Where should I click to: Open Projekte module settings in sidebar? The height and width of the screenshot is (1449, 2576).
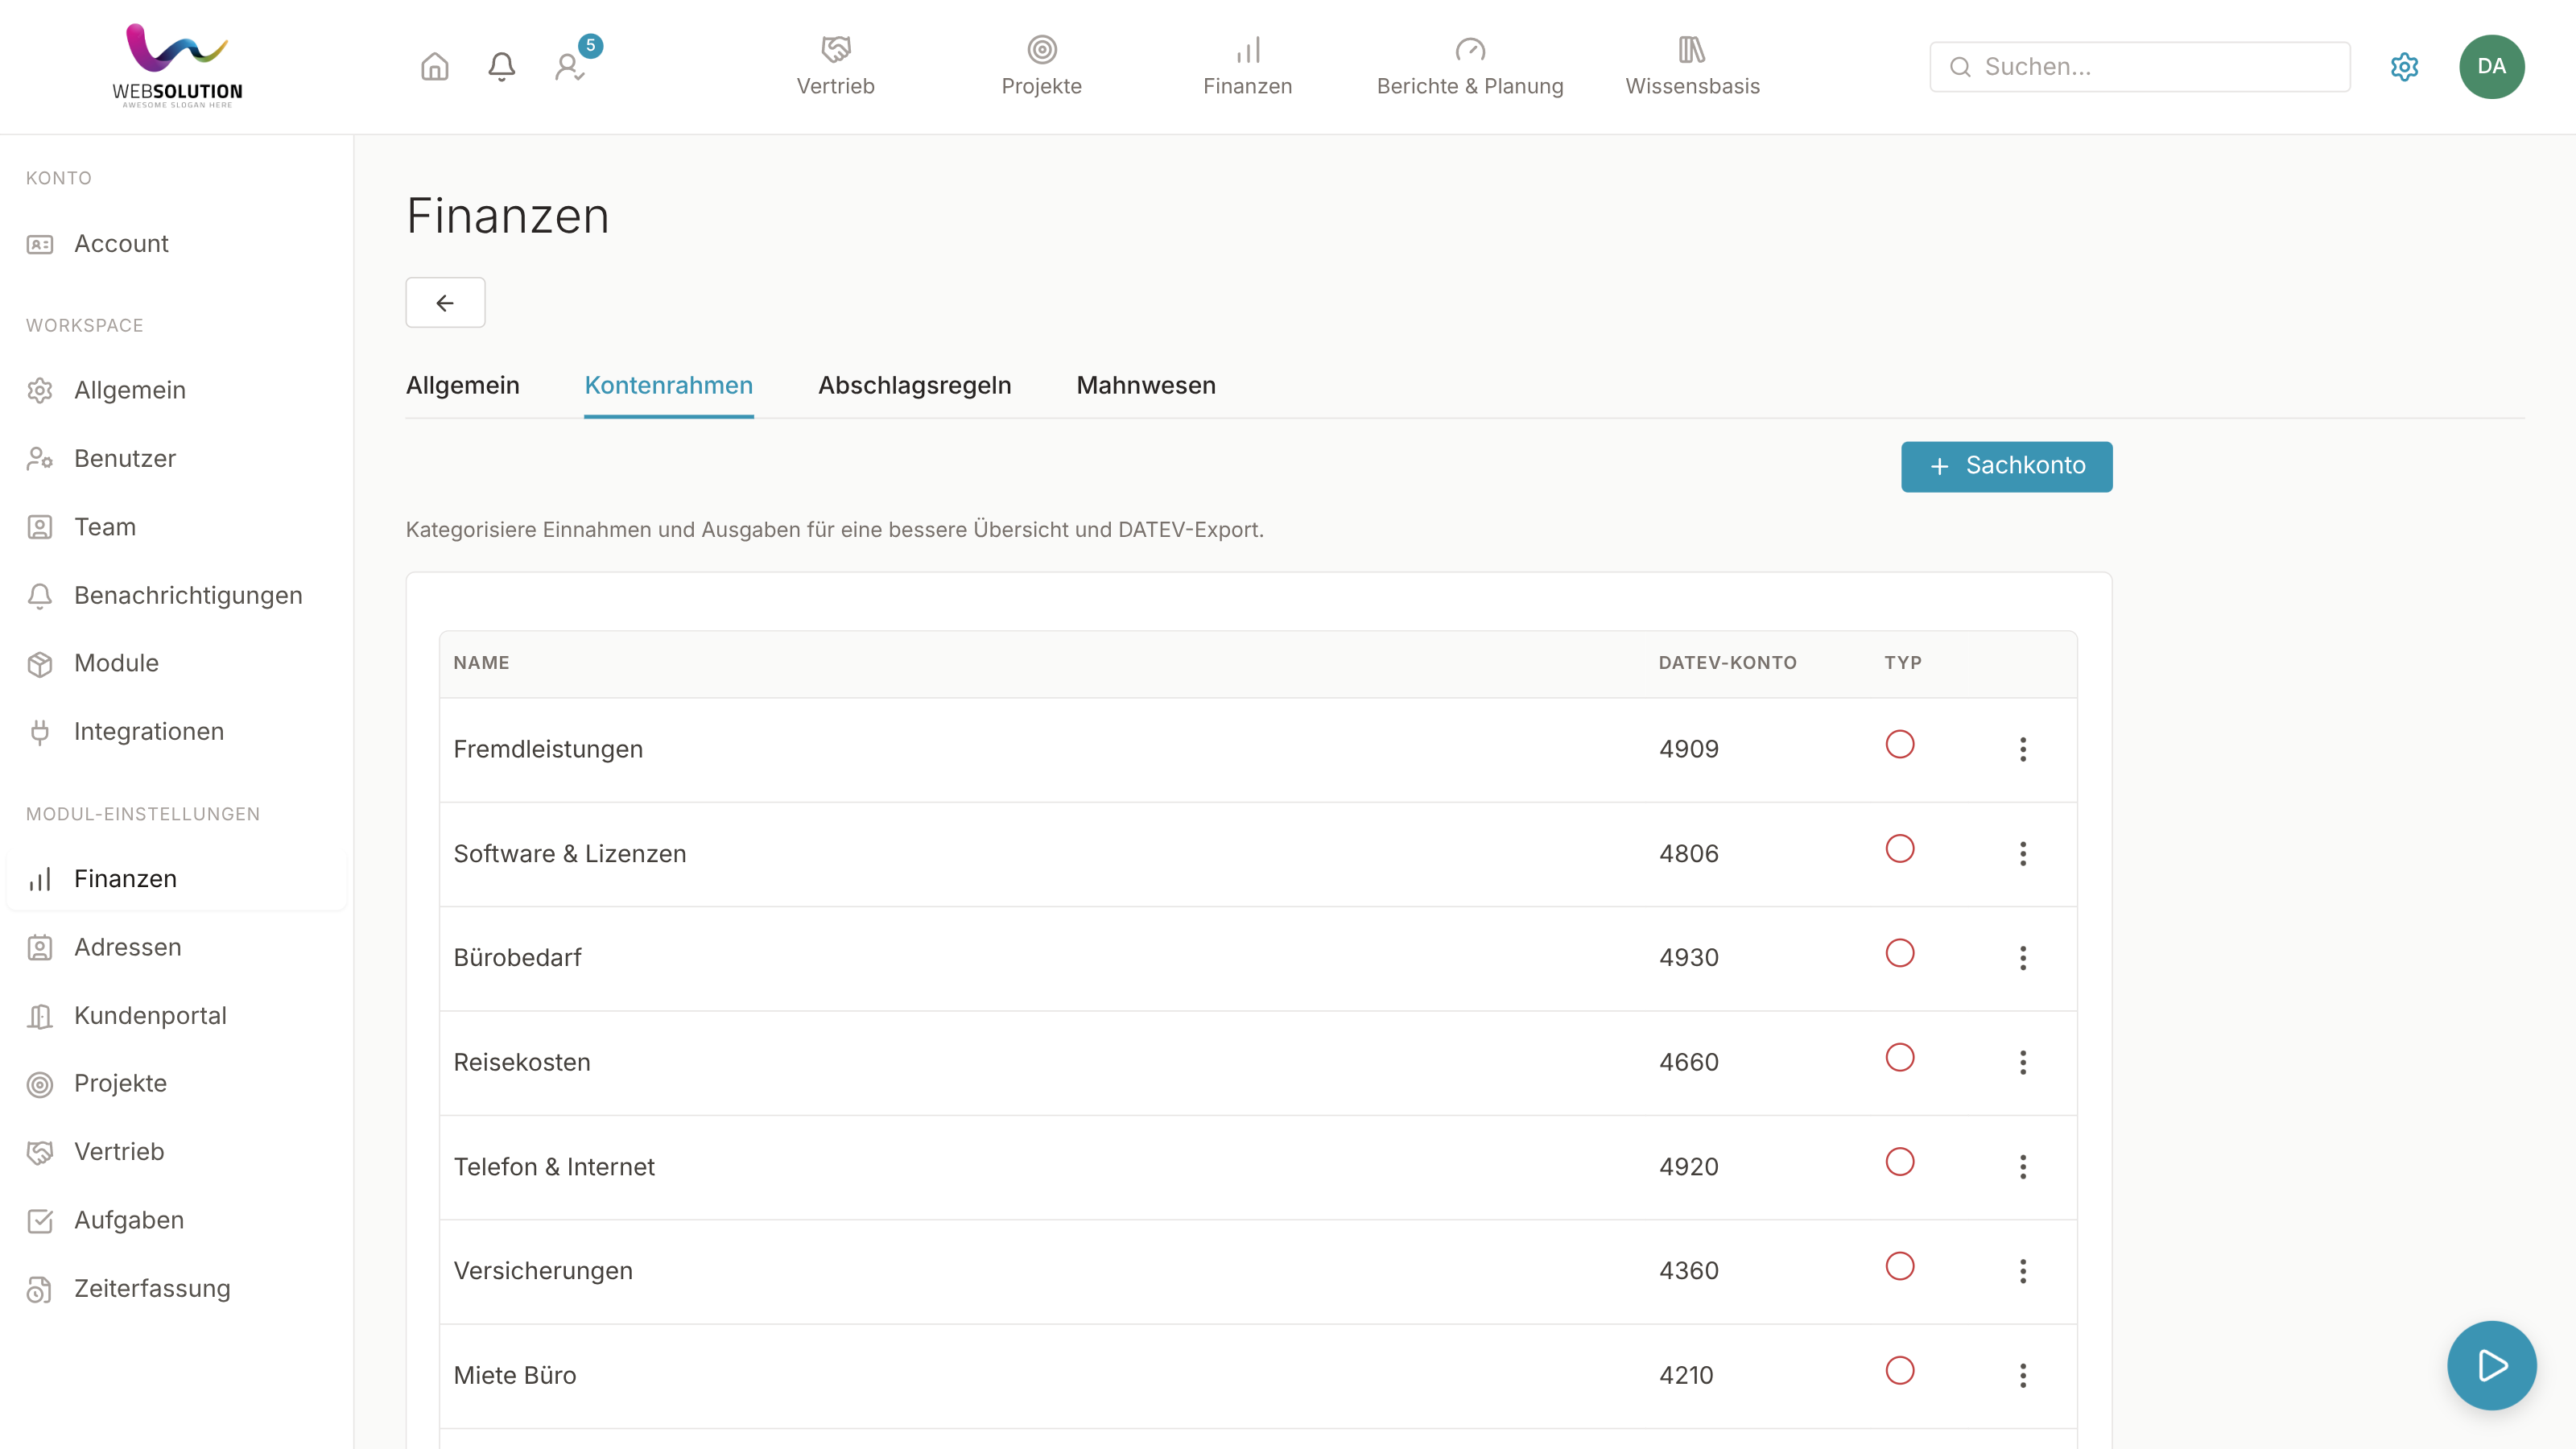coord(177,1083)
